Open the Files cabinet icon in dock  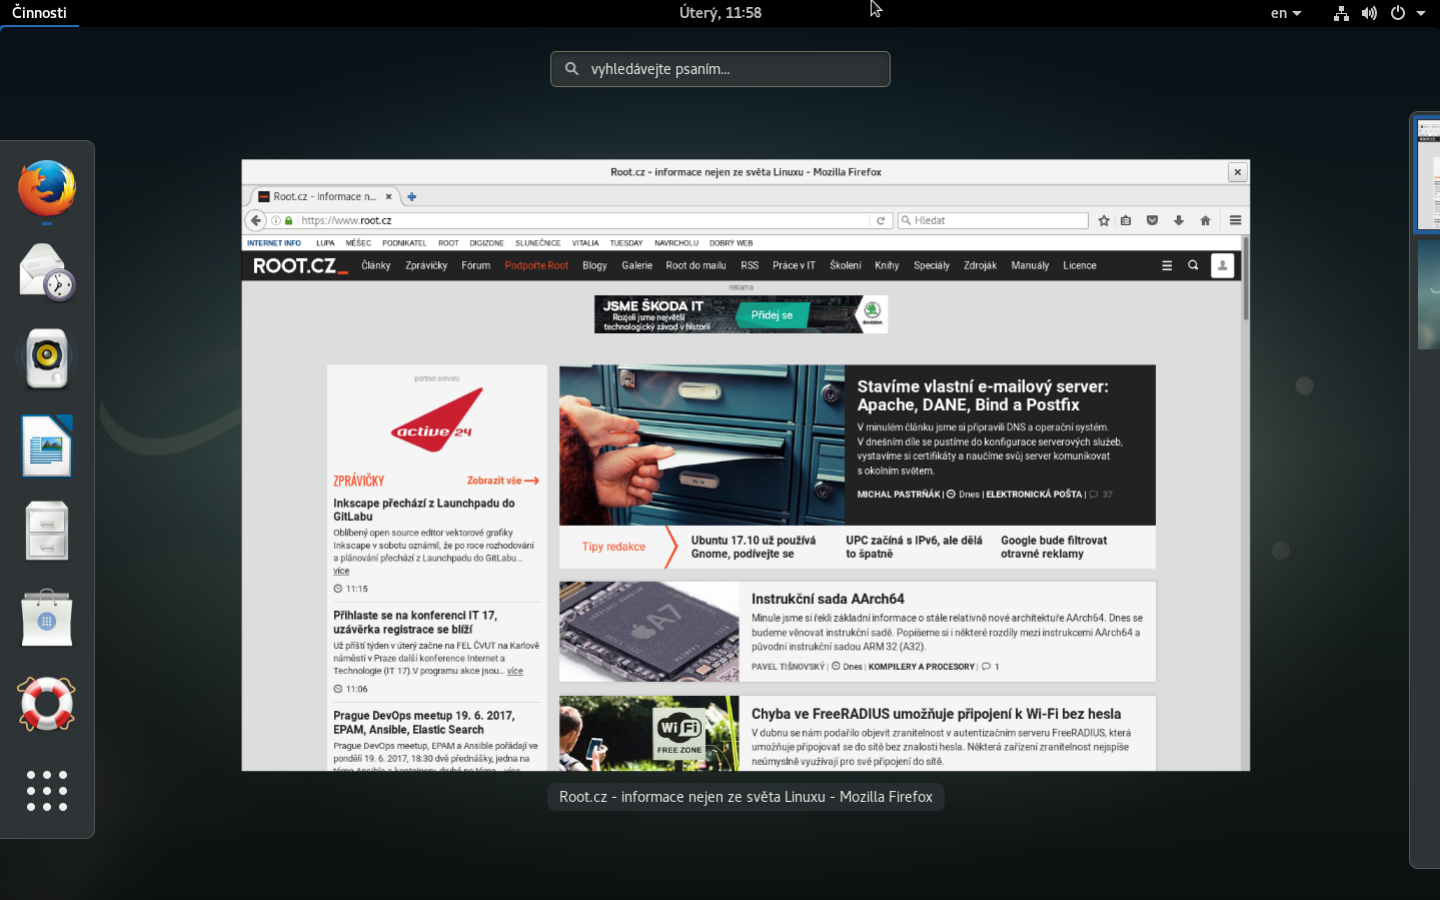[47, 530]
